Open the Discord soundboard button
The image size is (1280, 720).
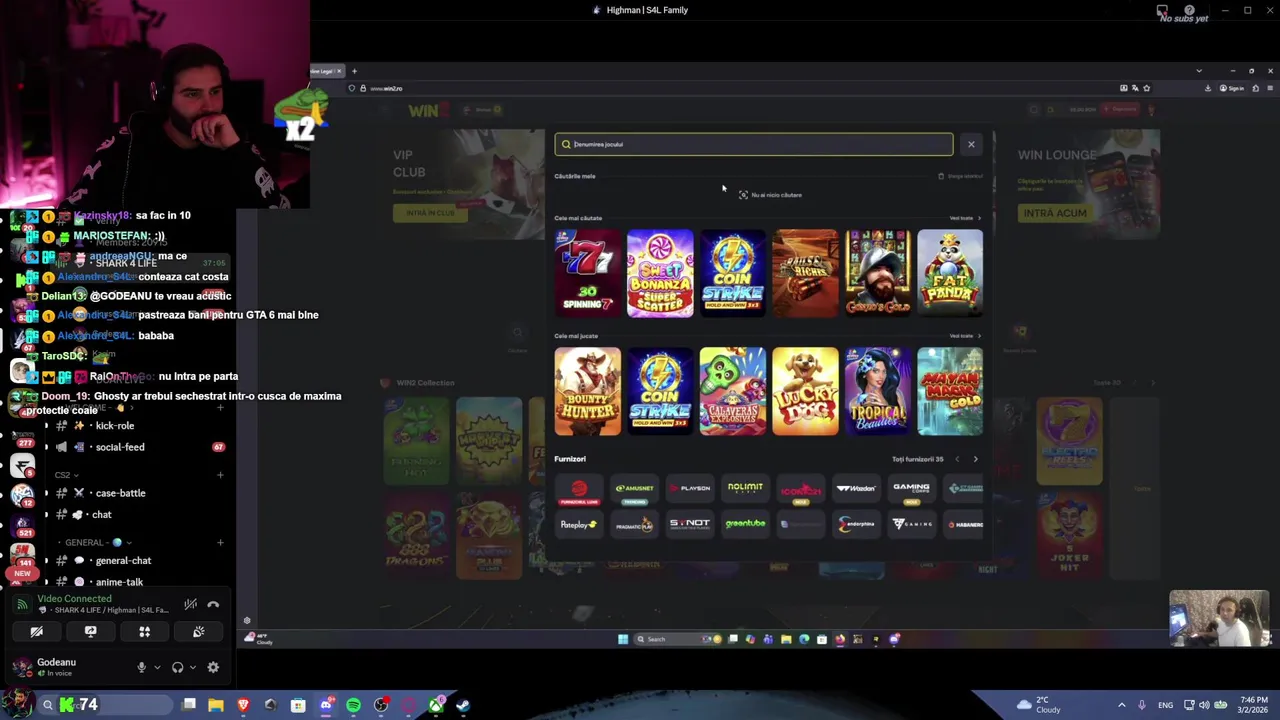click(198, 632)
